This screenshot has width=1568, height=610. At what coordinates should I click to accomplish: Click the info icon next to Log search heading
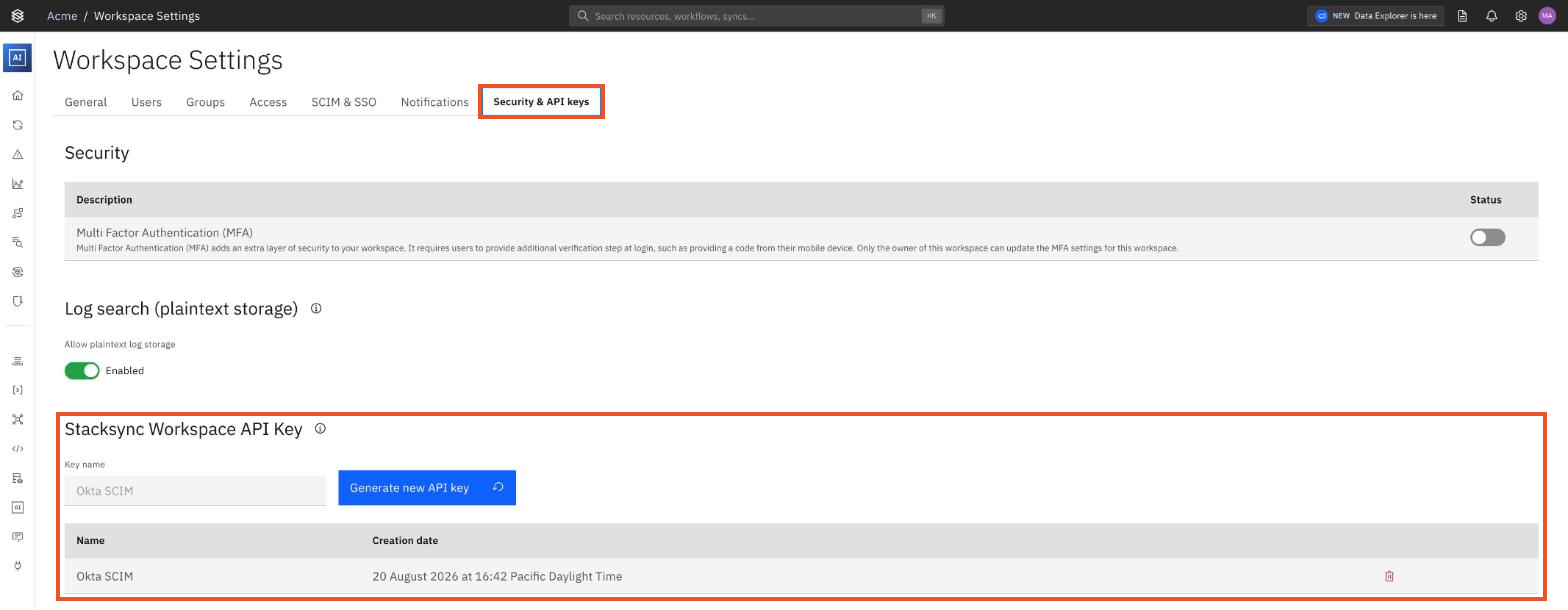(316, 308)
